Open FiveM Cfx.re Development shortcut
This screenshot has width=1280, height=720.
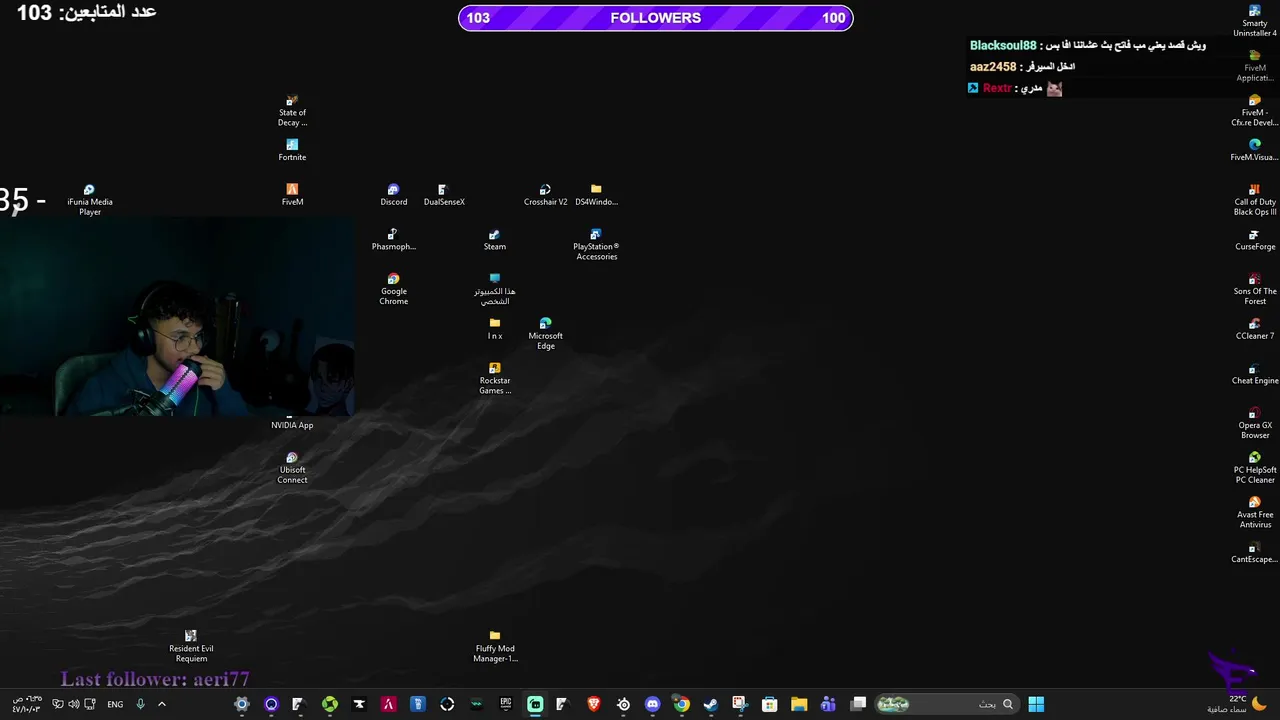tap(1255, 110)
